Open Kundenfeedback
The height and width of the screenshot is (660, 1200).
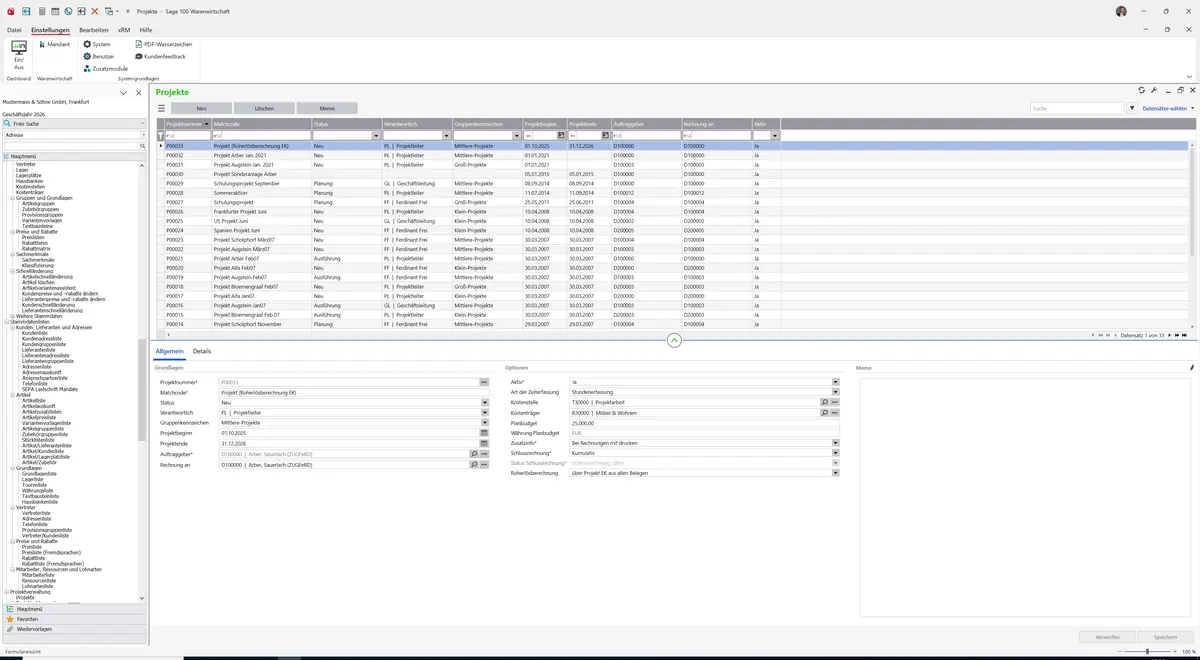click(x=160, y=56)
